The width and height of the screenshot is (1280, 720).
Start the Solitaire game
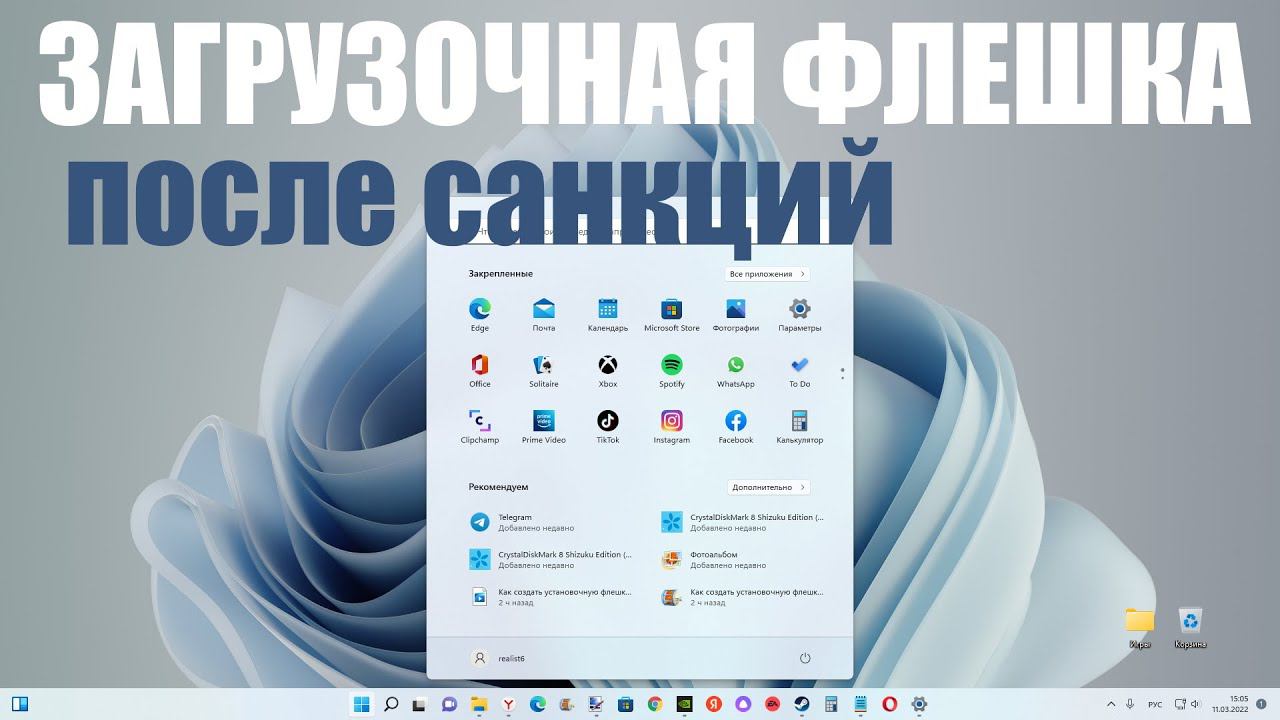click(x=544, y=370)
